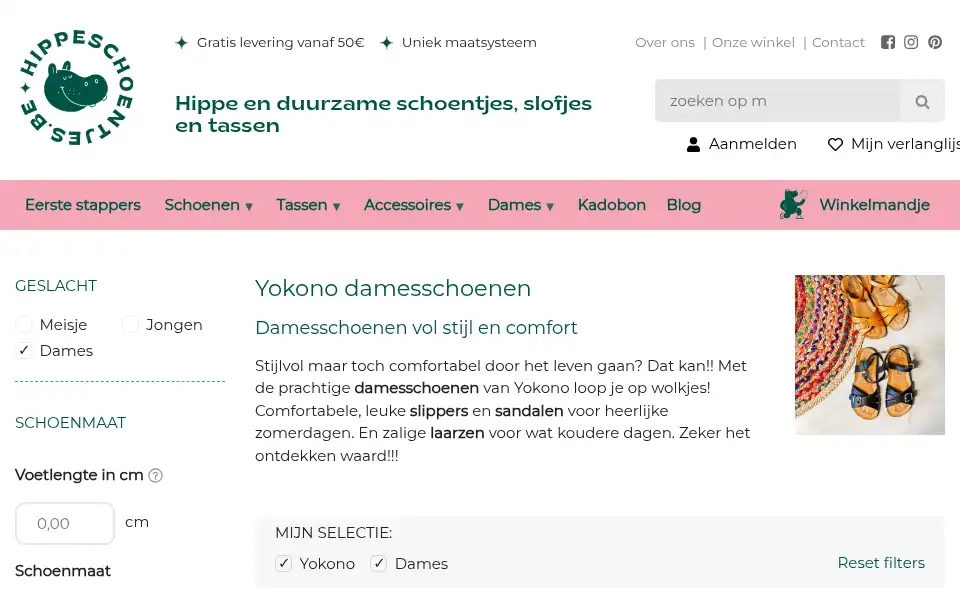Remove the Dames filter in Mijn selectie
Image resolution: width=960 pixels, height=600 pixels.
378,563
